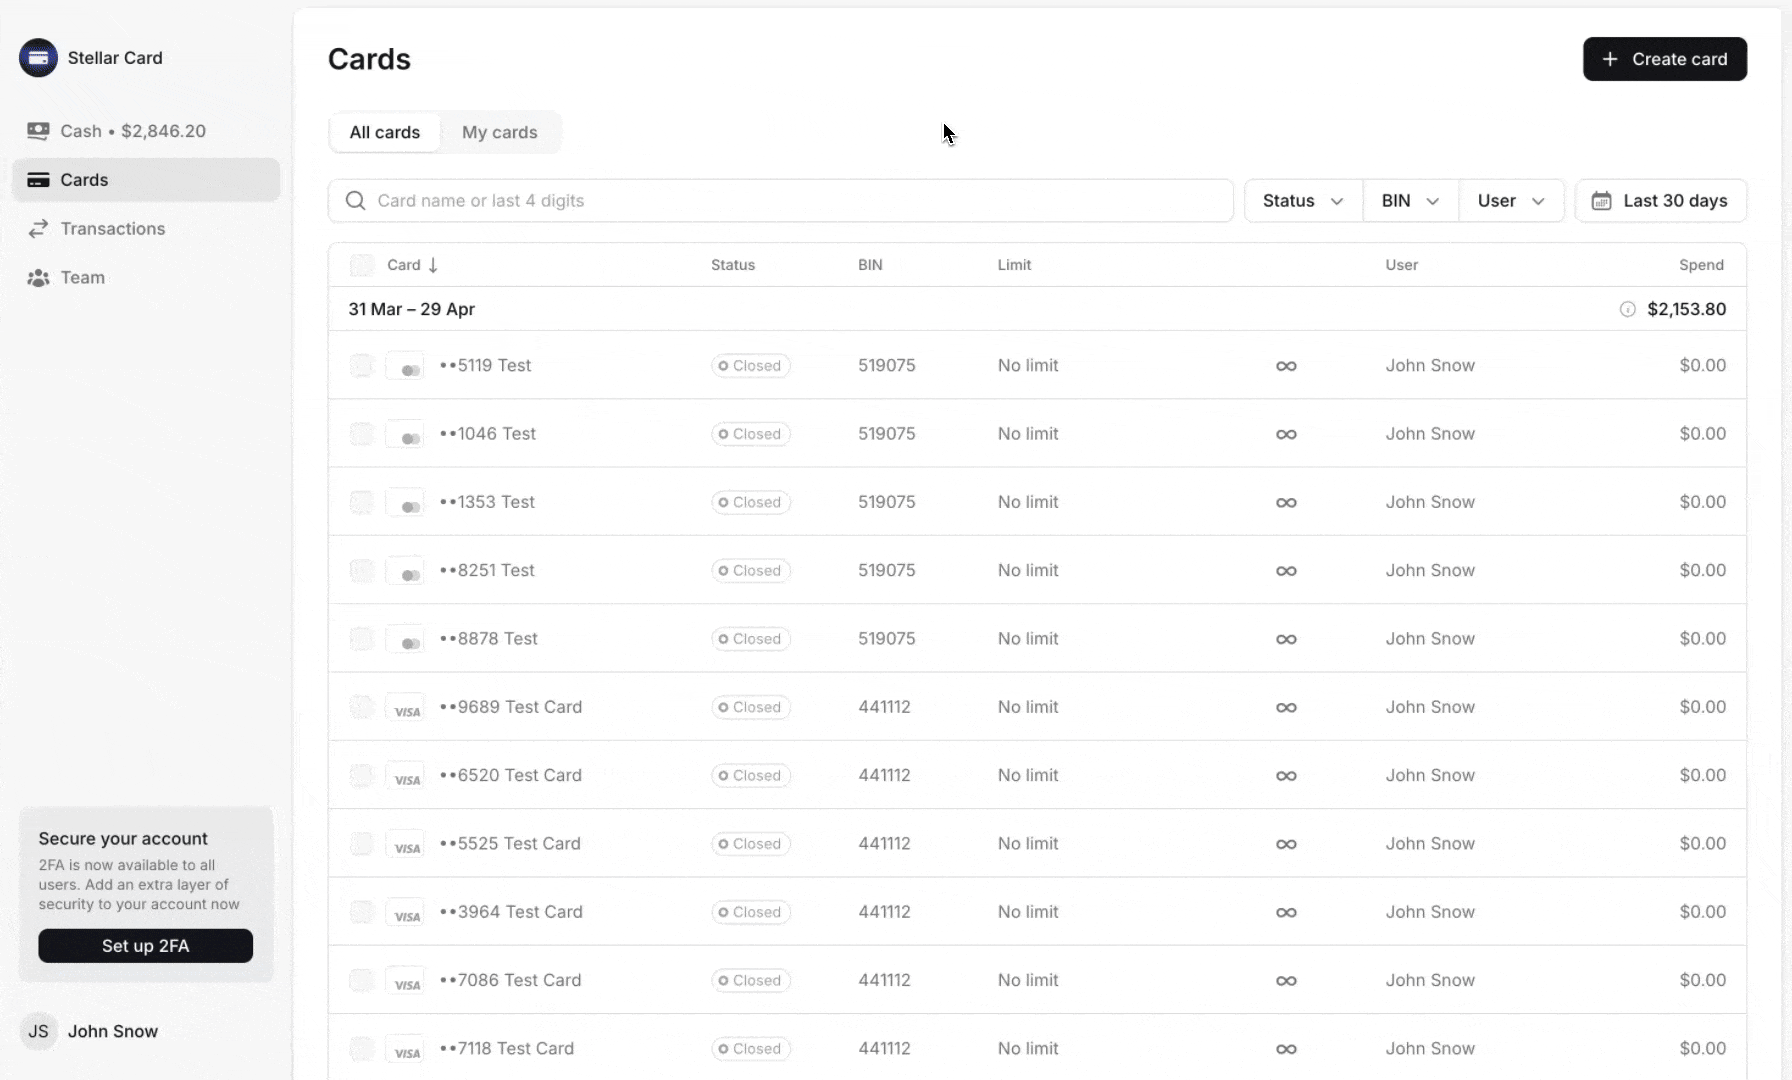The image size is (1792, 1080).
Task: Click the infinity icon in the 9689 Test Card row
Action: pos(1287,707)
